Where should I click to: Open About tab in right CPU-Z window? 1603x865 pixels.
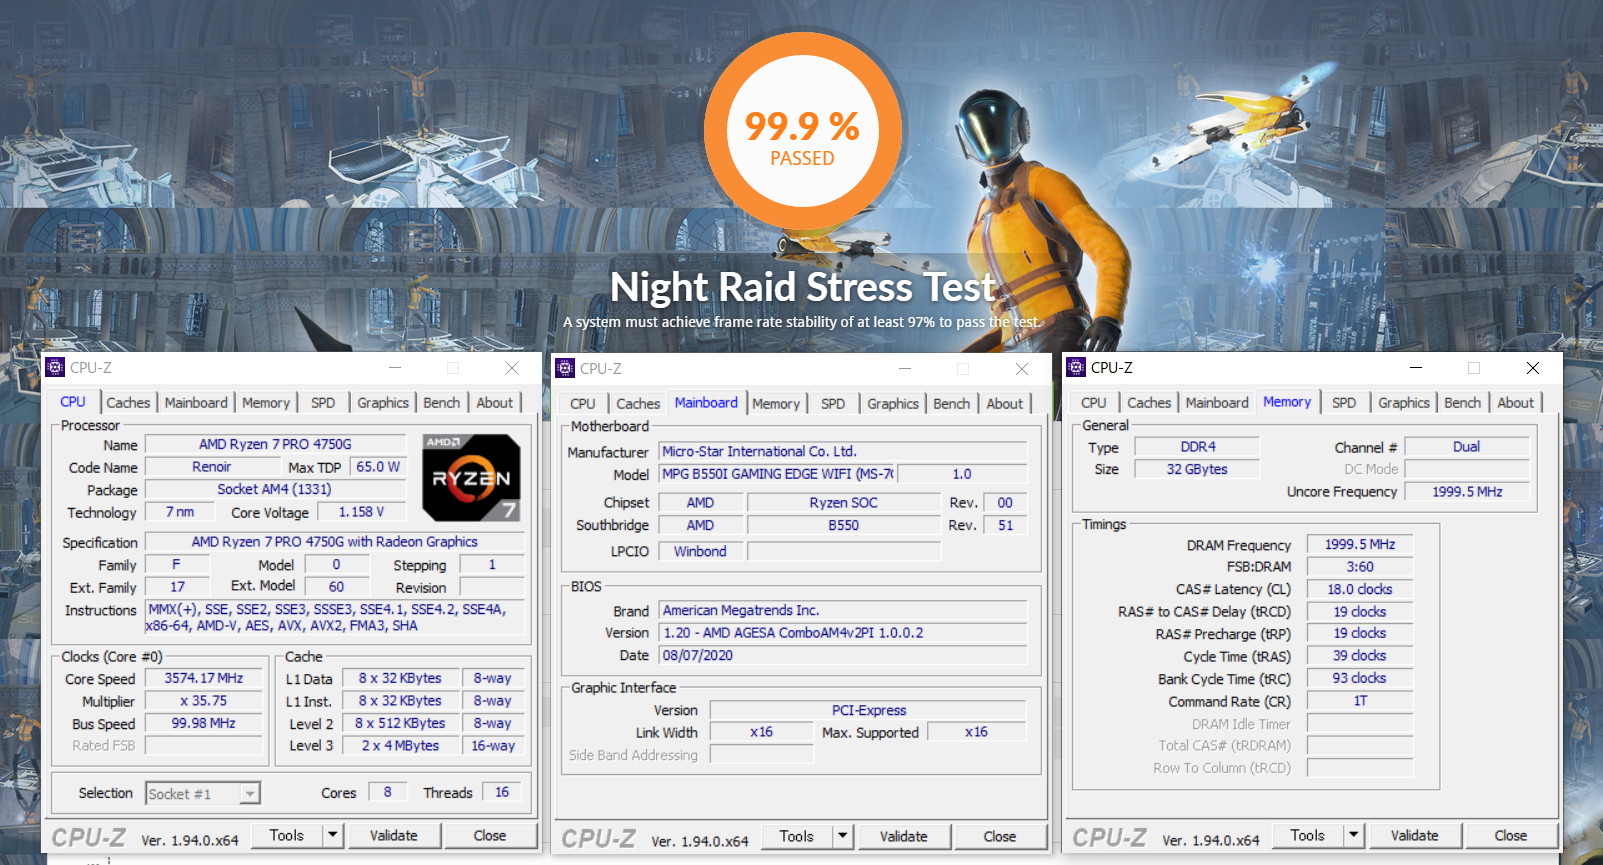coord(1516,403)
